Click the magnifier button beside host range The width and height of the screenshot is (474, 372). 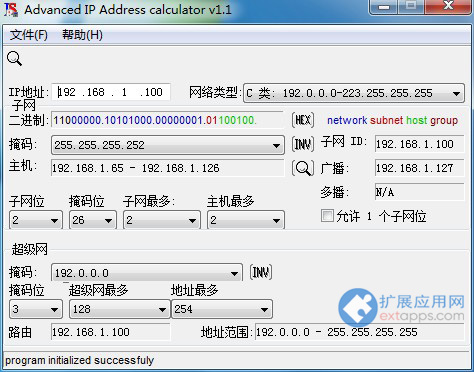pyautogui.click(x=303, y=168)
